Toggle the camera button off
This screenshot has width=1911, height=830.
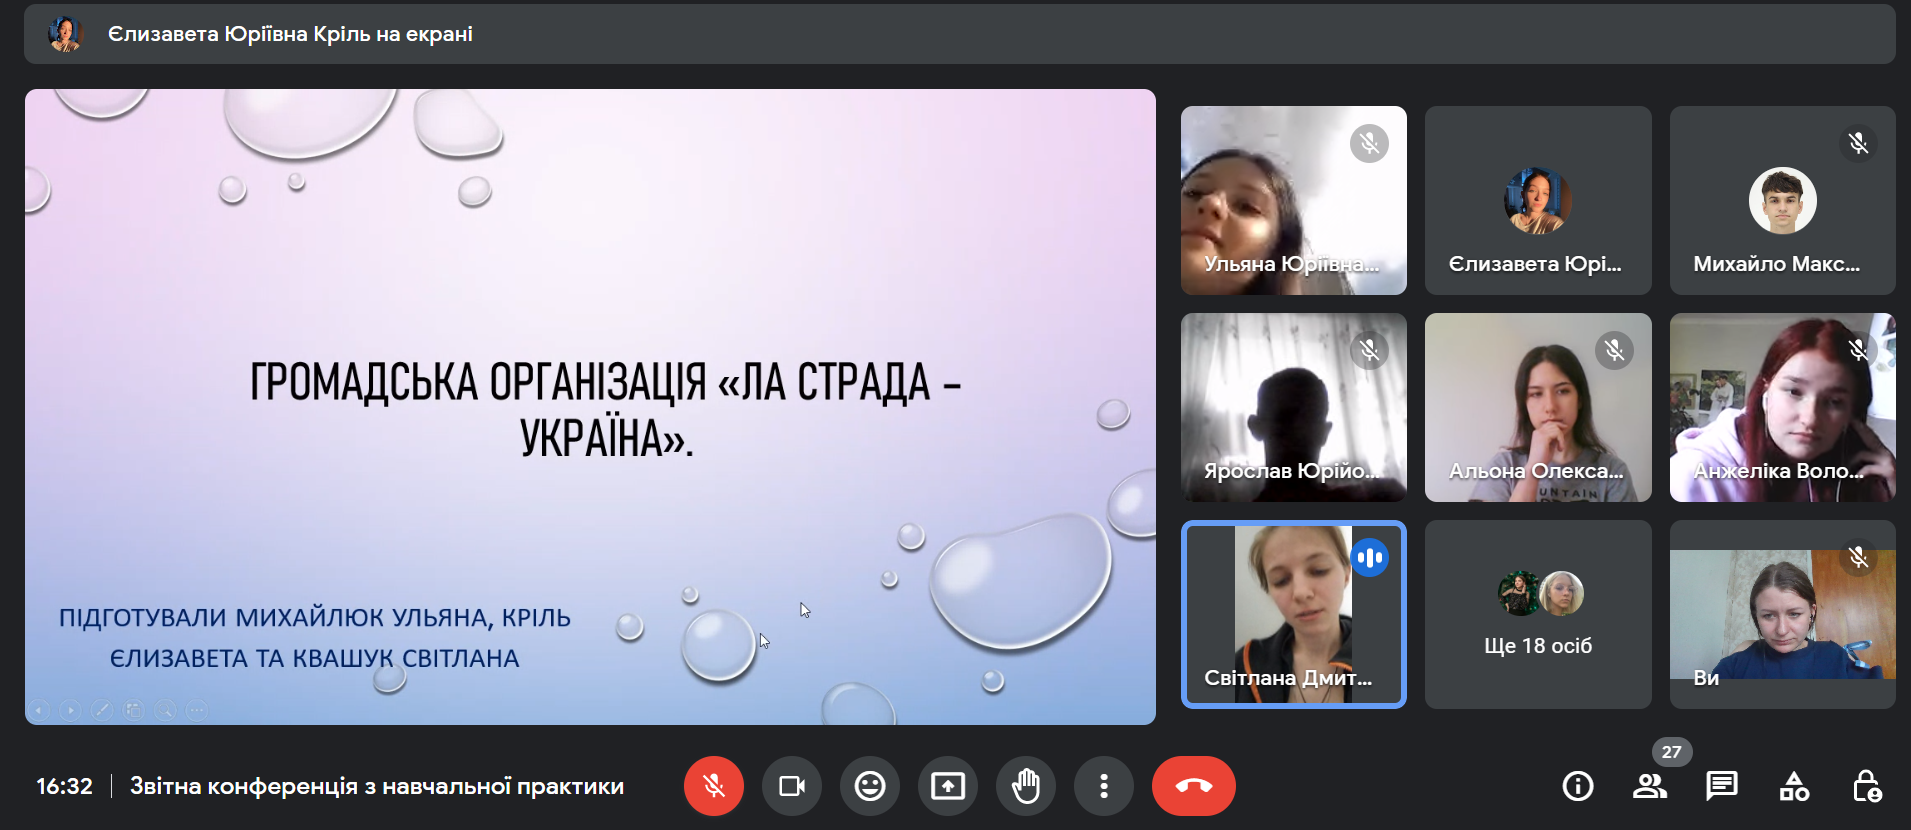tap(792, 786)
